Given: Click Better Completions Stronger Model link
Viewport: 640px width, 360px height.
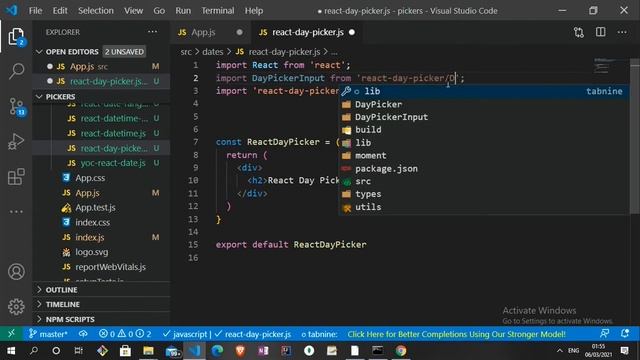Looking at the screenshot, I should [x=456, y=334].
